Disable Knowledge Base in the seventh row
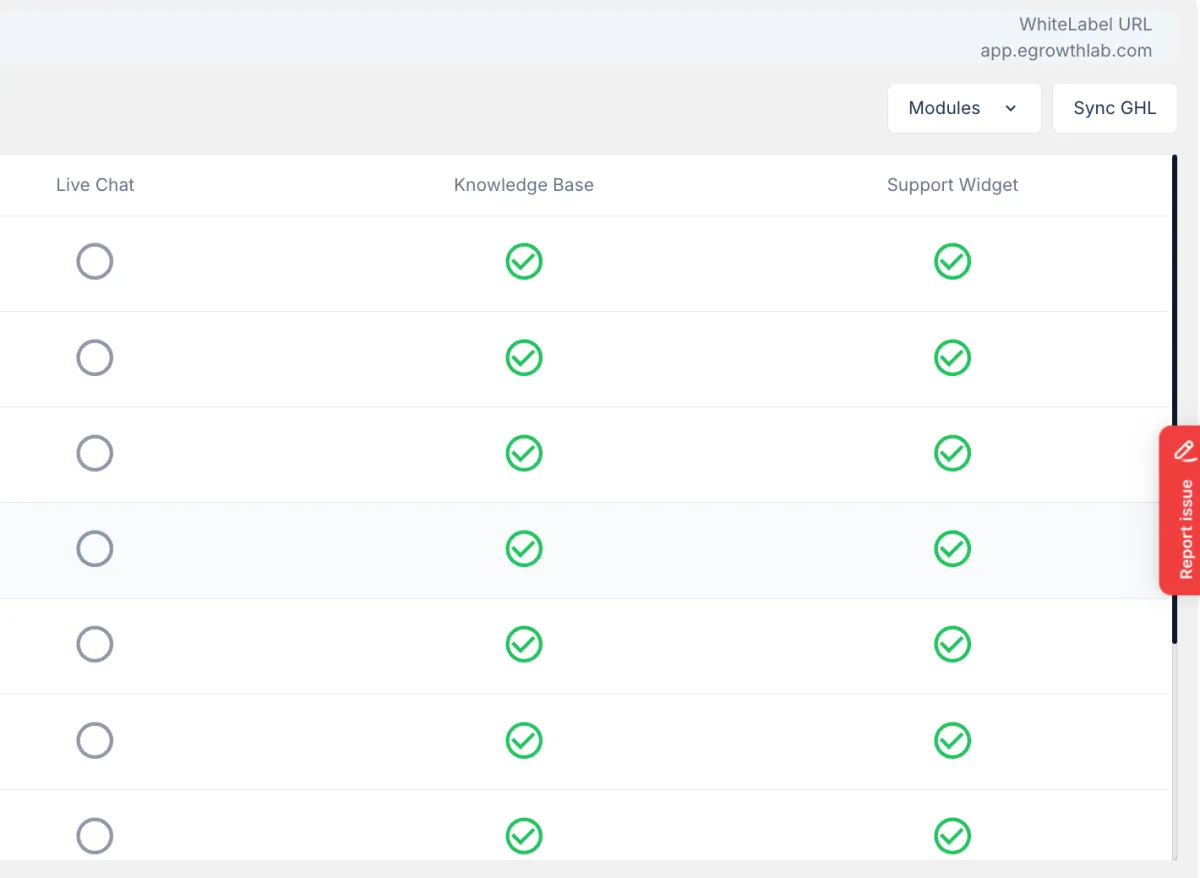The image size is (1200, 878). coord(524,836)
